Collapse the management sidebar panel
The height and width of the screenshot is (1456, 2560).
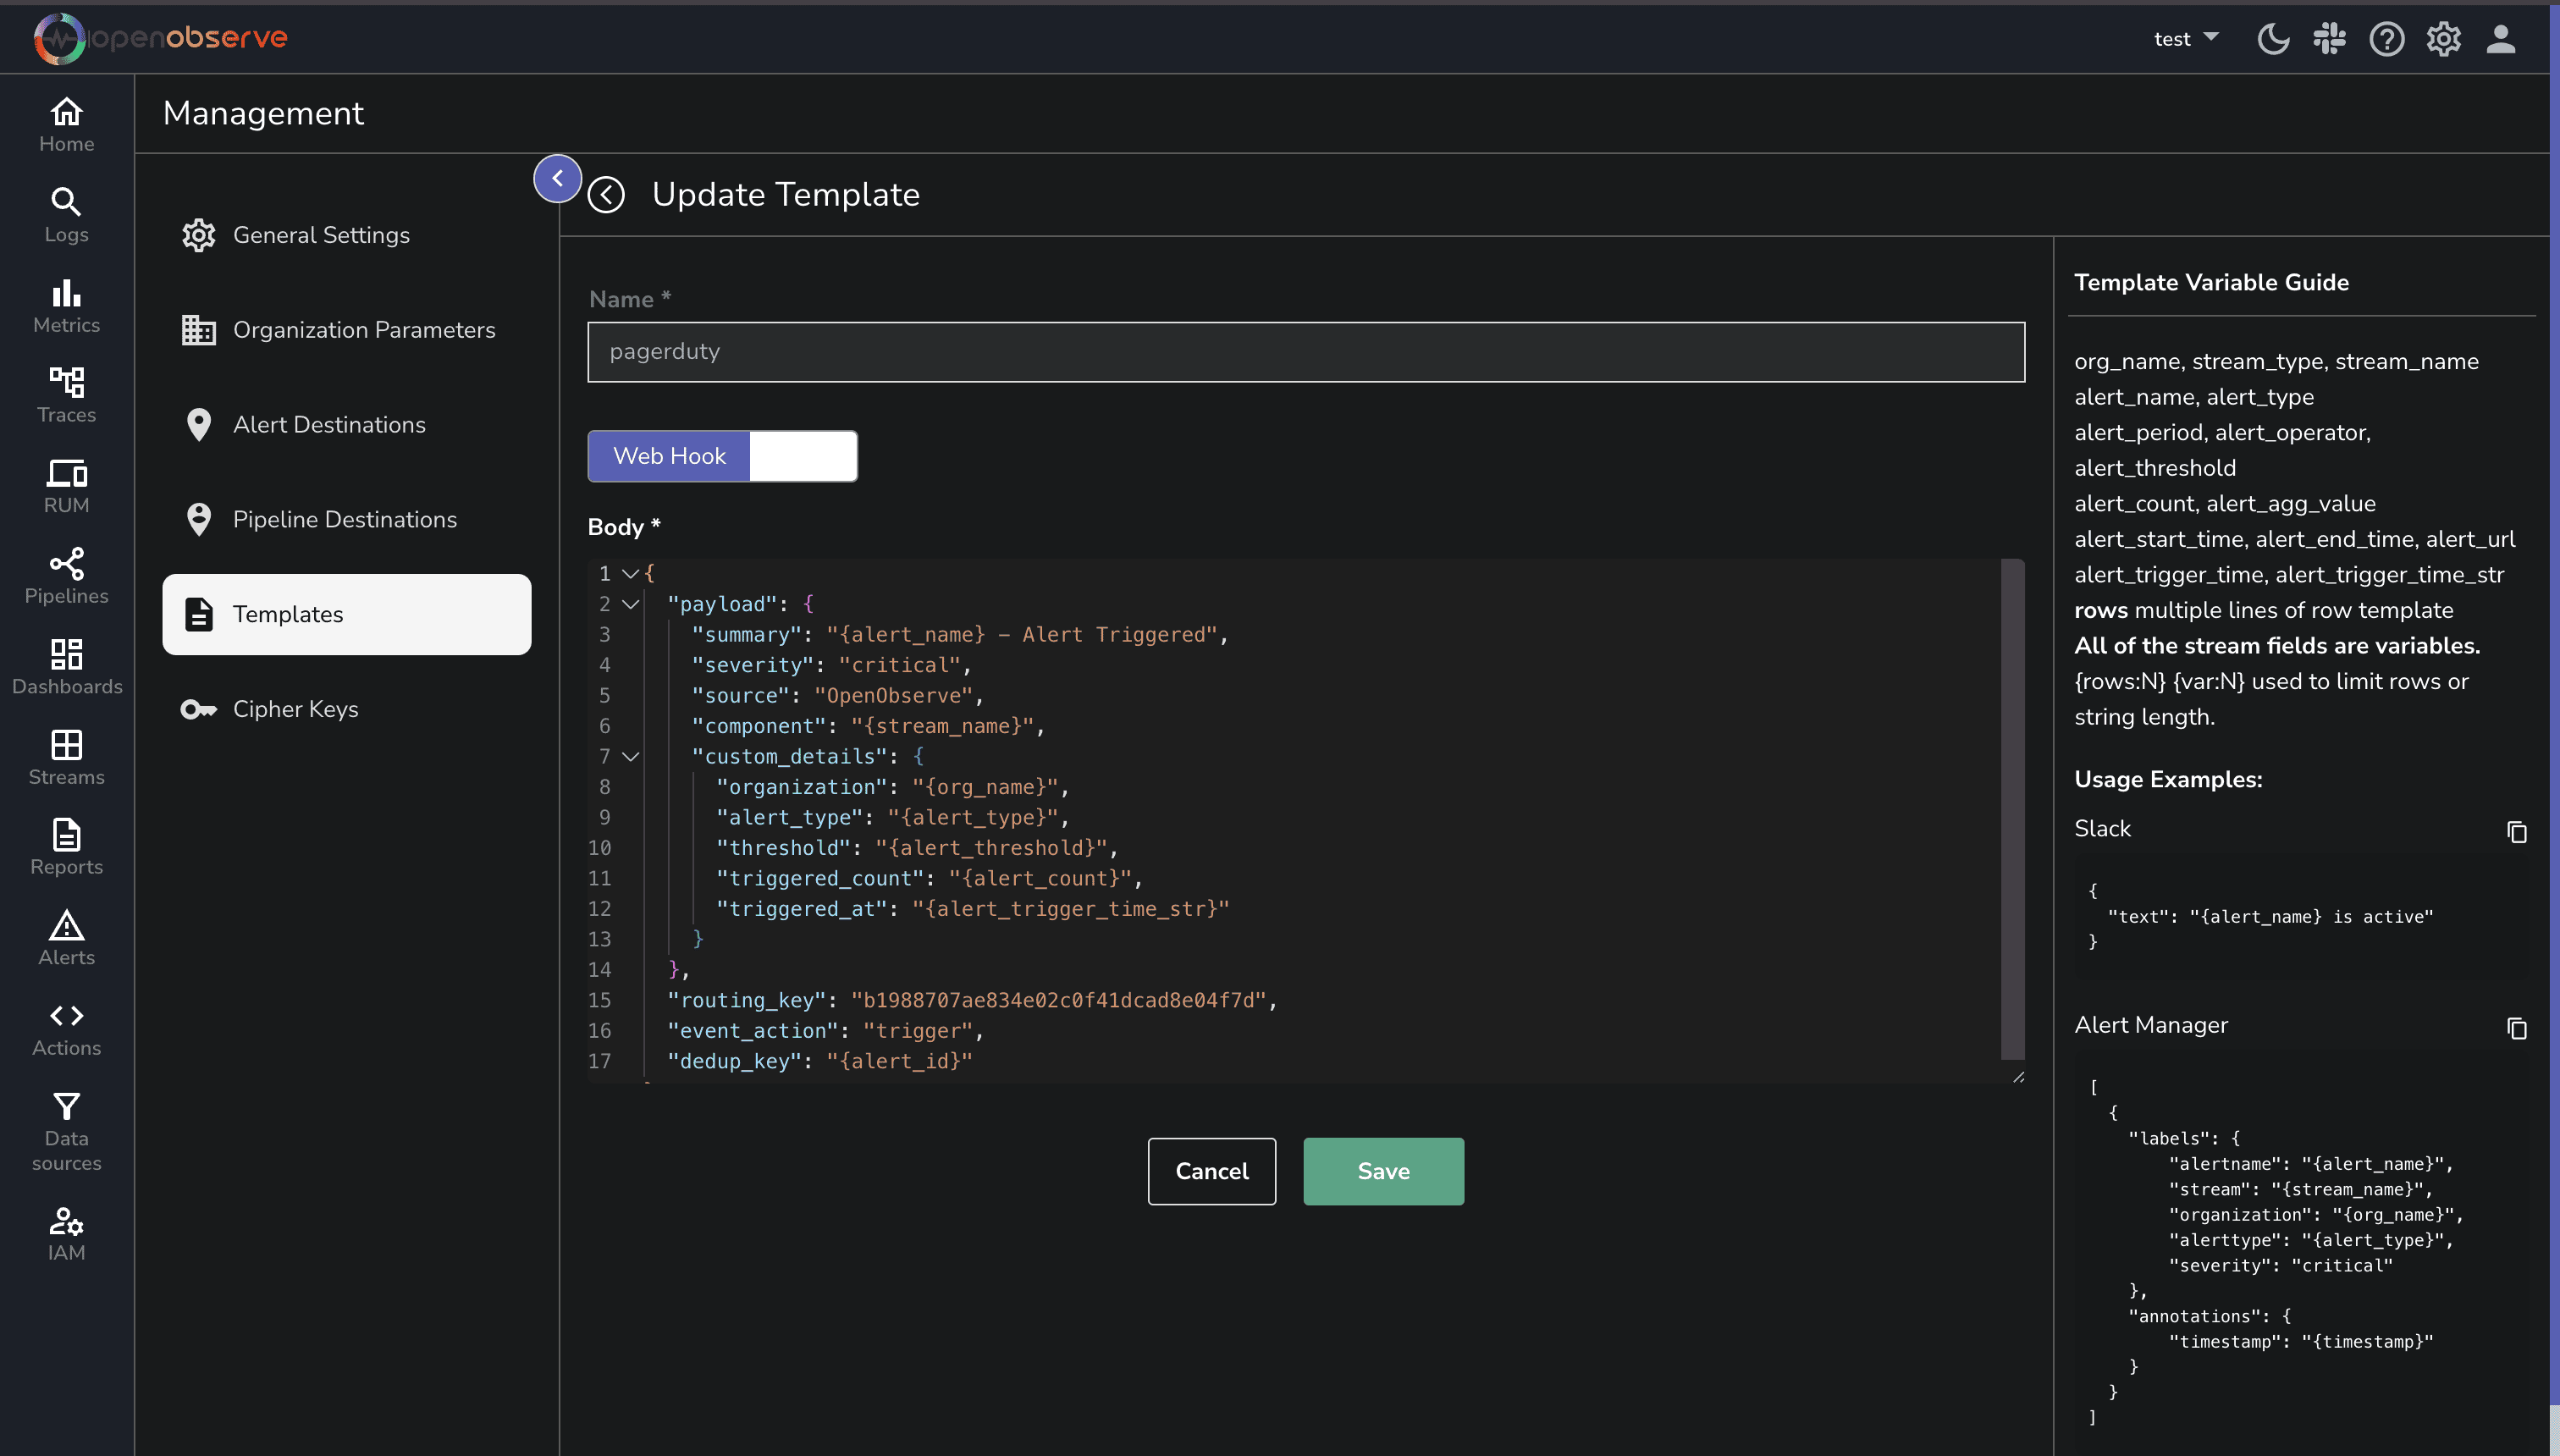tap(557, 179)
